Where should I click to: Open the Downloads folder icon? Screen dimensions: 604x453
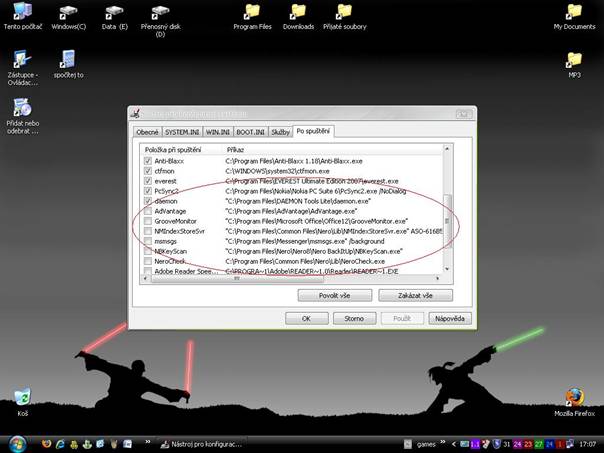pyautogui.click(x=298, y=16)
